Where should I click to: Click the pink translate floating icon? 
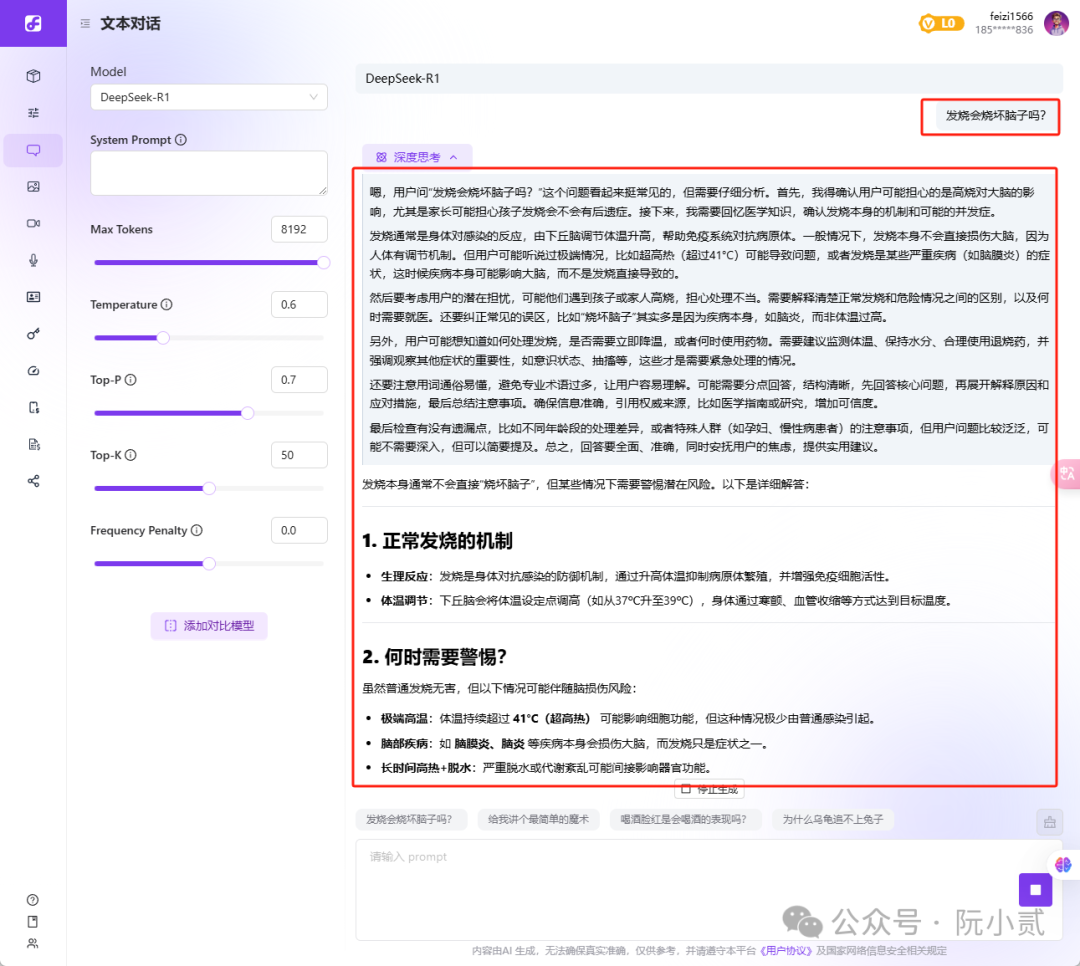tap(1066, 474)
